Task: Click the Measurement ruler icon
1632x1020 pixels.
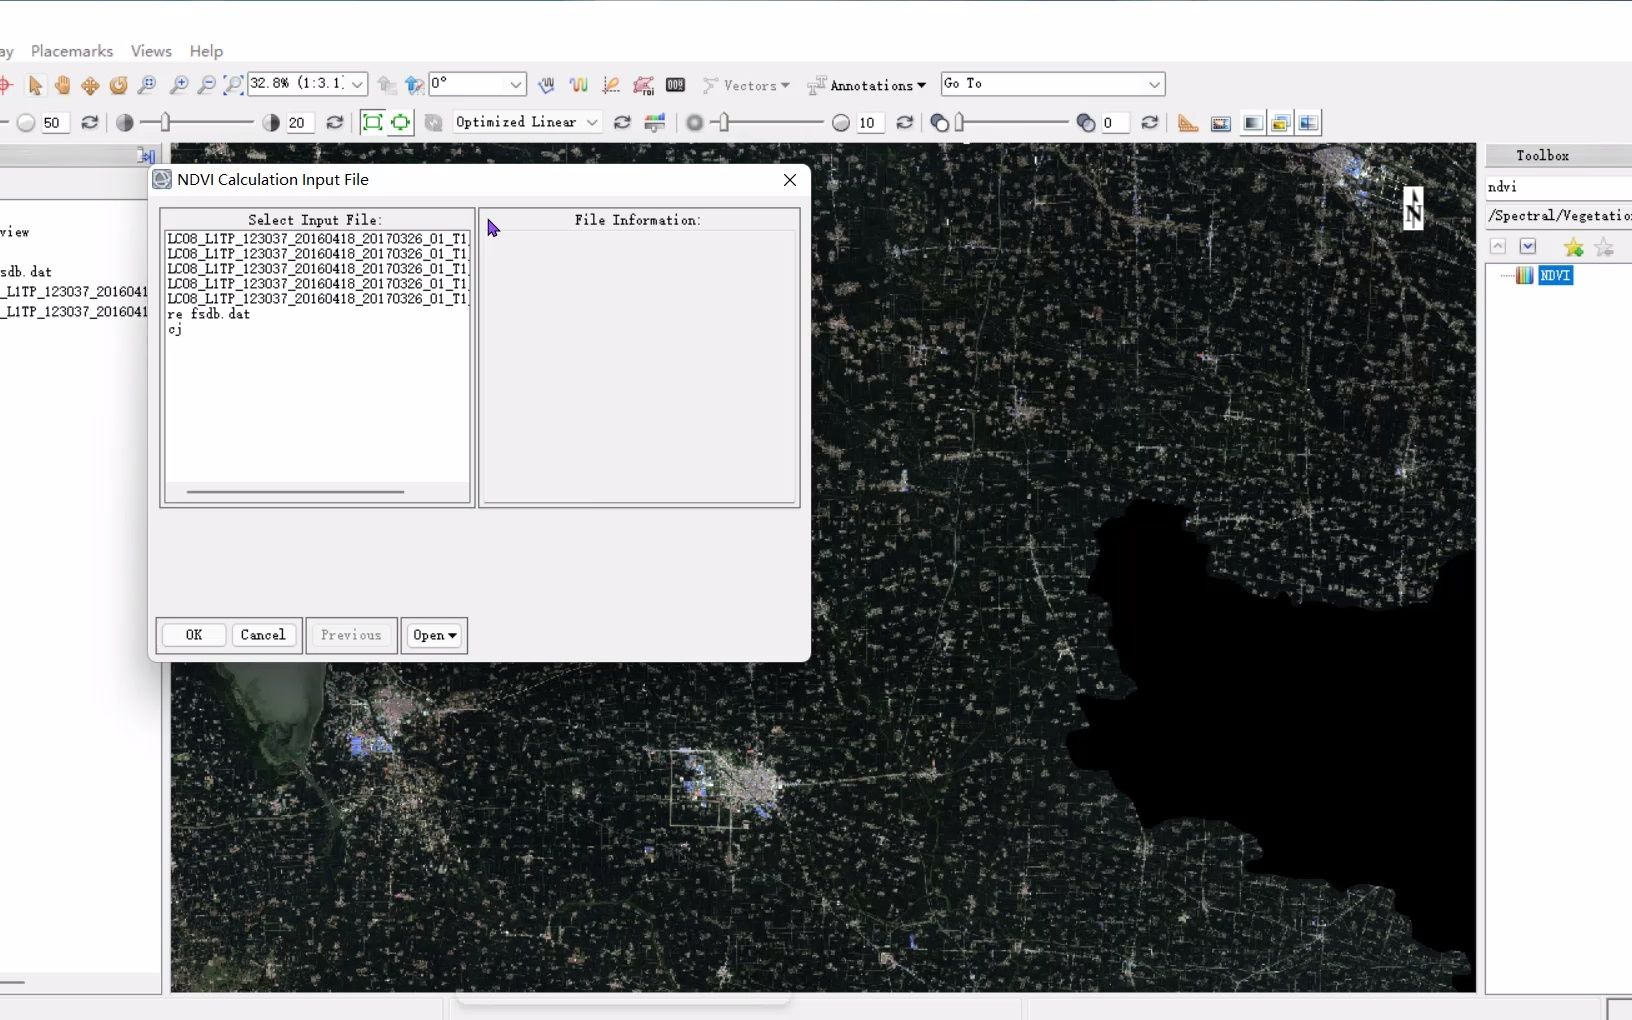Action: pyautogui.click(x=1187, y=122)
